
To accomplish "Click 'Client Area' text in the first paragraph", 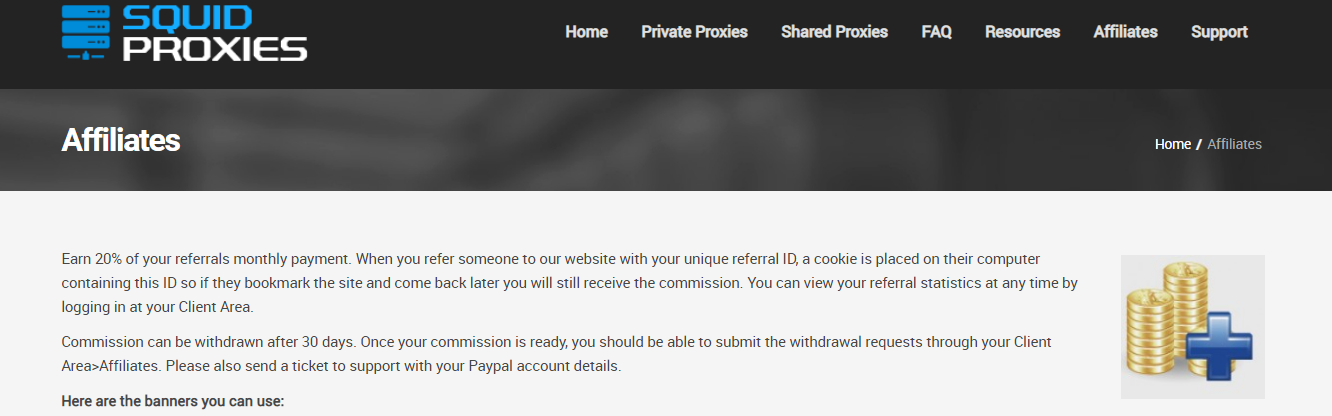I will click(x=204, y=308).
